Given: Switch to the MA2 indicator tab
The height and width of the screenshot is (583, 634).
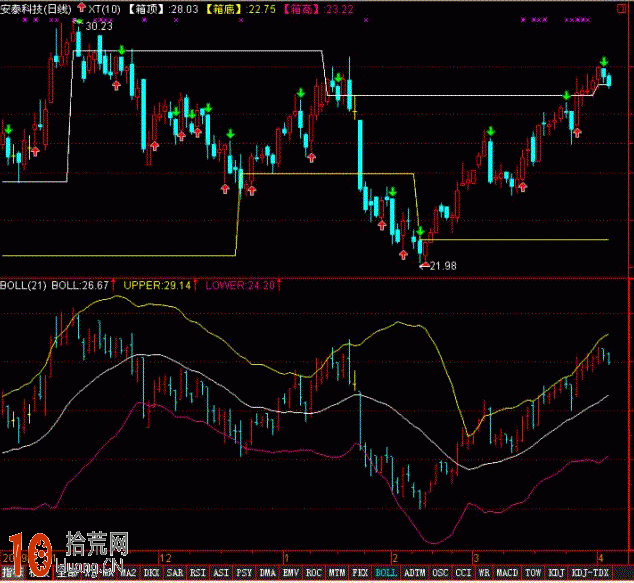Looking at the screenshot, I should coord(129,573).
